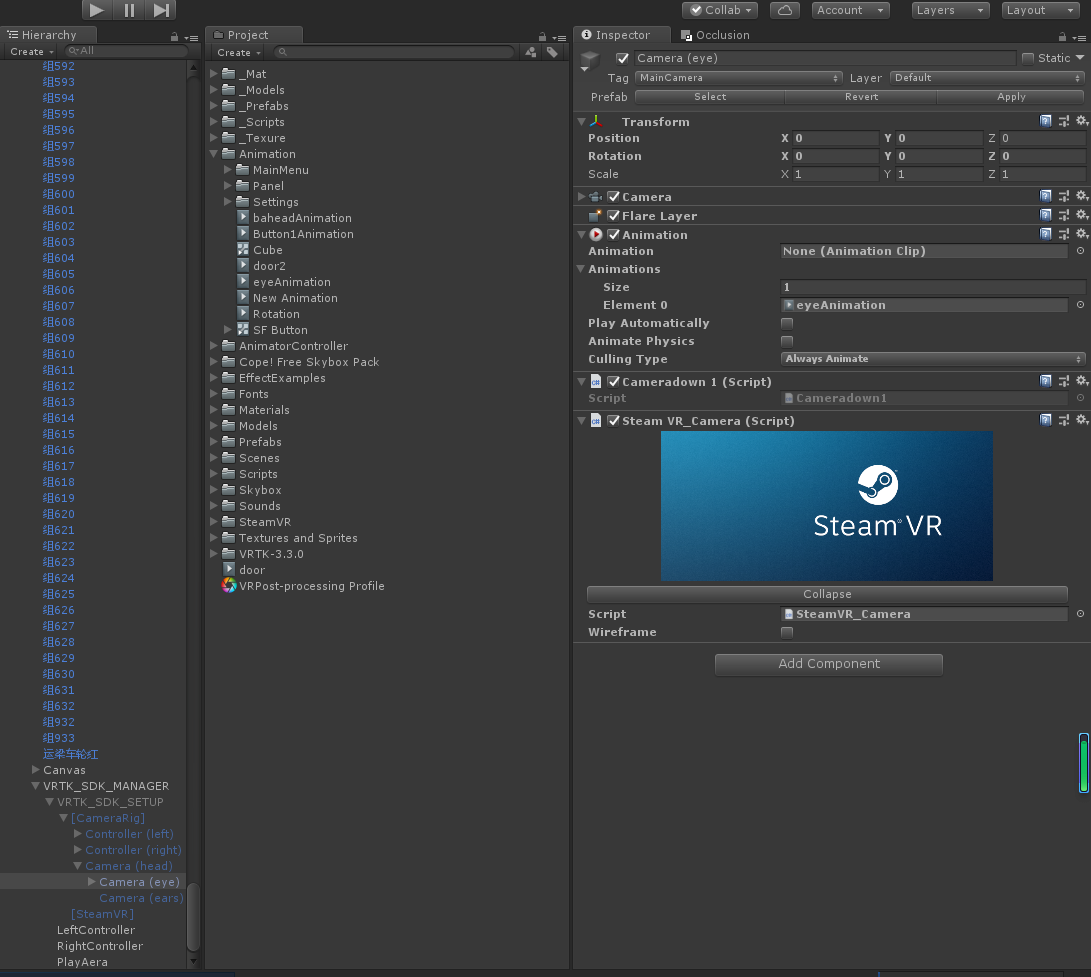Open the Layer dropdown Default
The width and height of the screenshot is (1091, 977).
tap(987, 78)
